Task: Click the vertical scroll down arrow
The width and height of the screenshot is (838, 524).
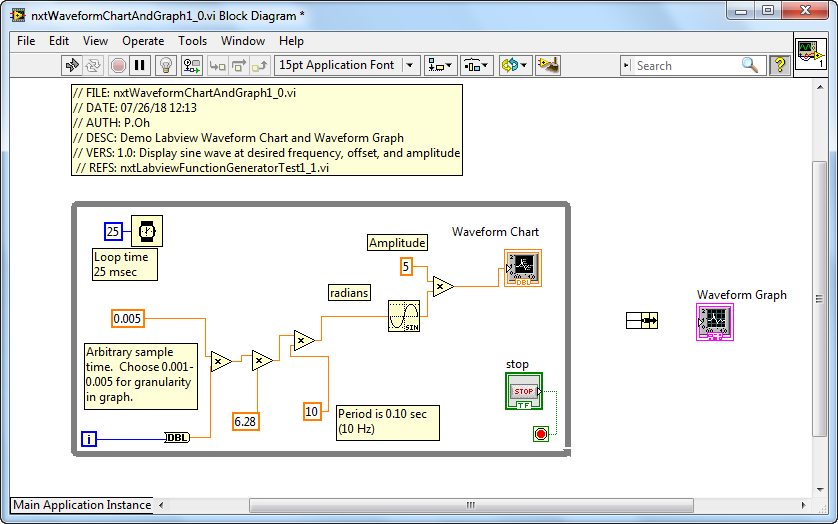Action: (x=820, y=490)
